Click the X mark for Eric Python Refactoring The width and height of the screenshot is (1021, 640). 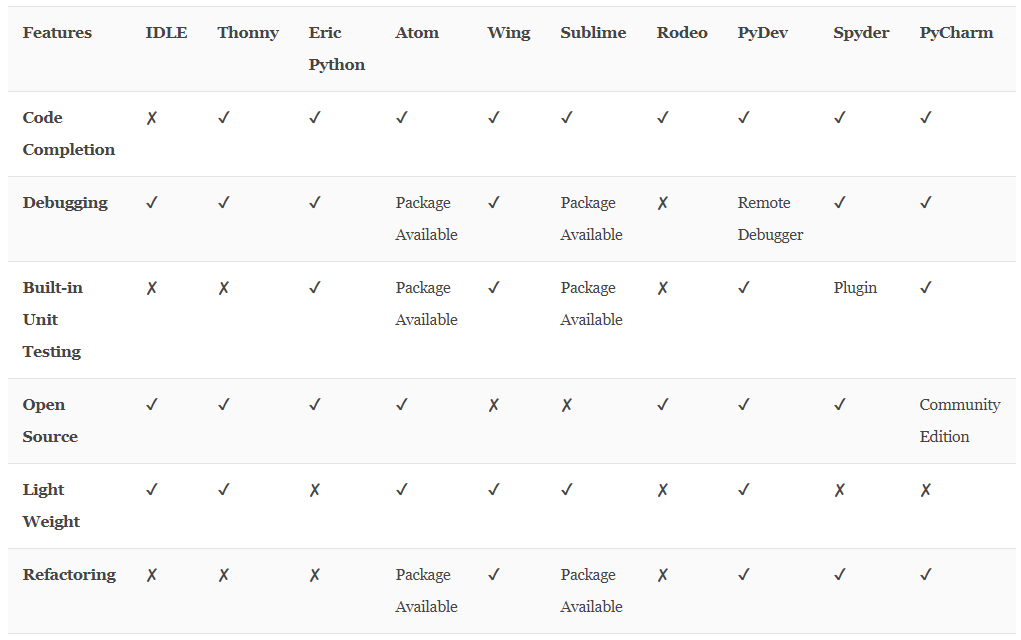click(x=315, y=575)
